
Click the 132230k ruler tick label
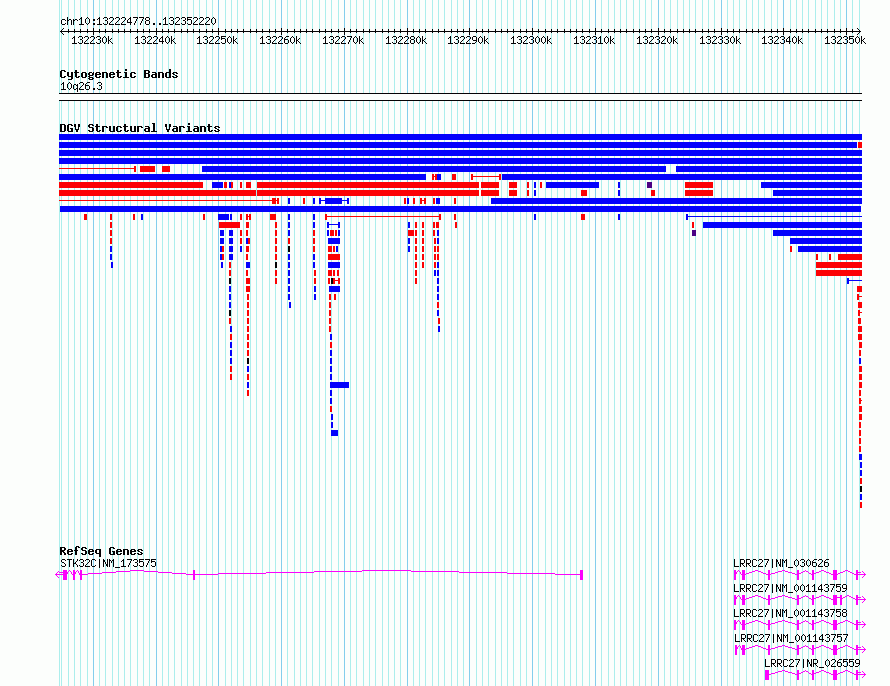92,40
